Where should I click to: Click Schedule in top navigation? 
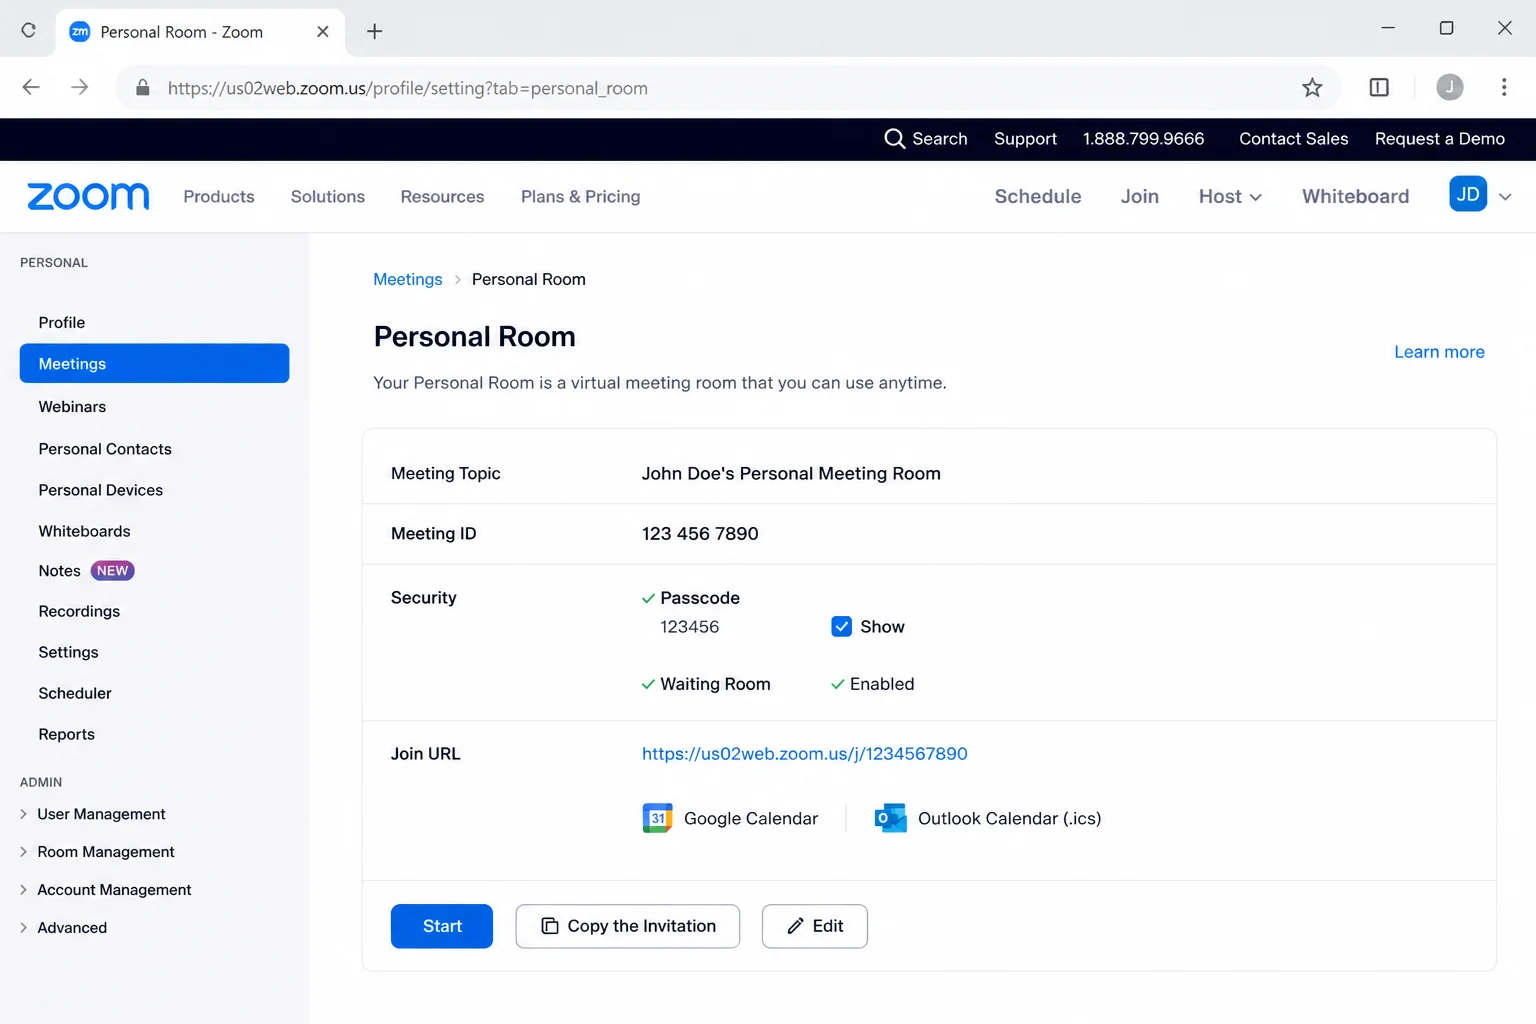click(x=1038, y=197)
